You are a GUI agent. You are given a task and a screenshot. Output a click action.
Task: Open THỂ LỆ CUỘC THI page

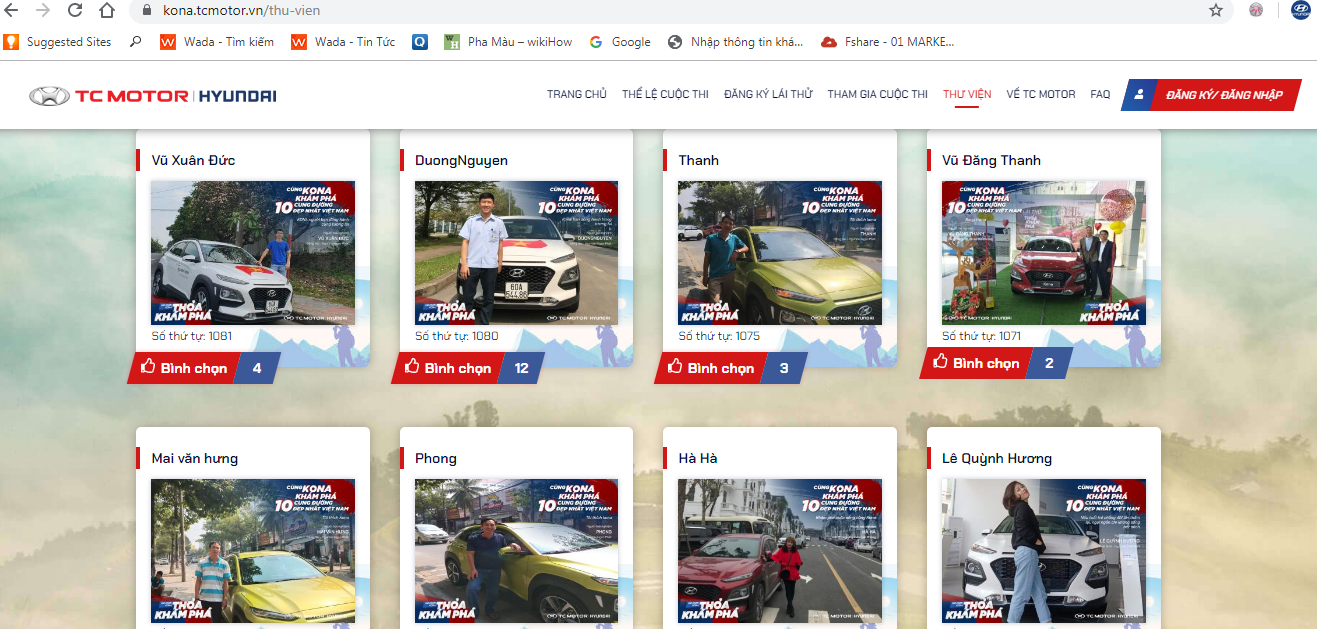tap(665, 95)
